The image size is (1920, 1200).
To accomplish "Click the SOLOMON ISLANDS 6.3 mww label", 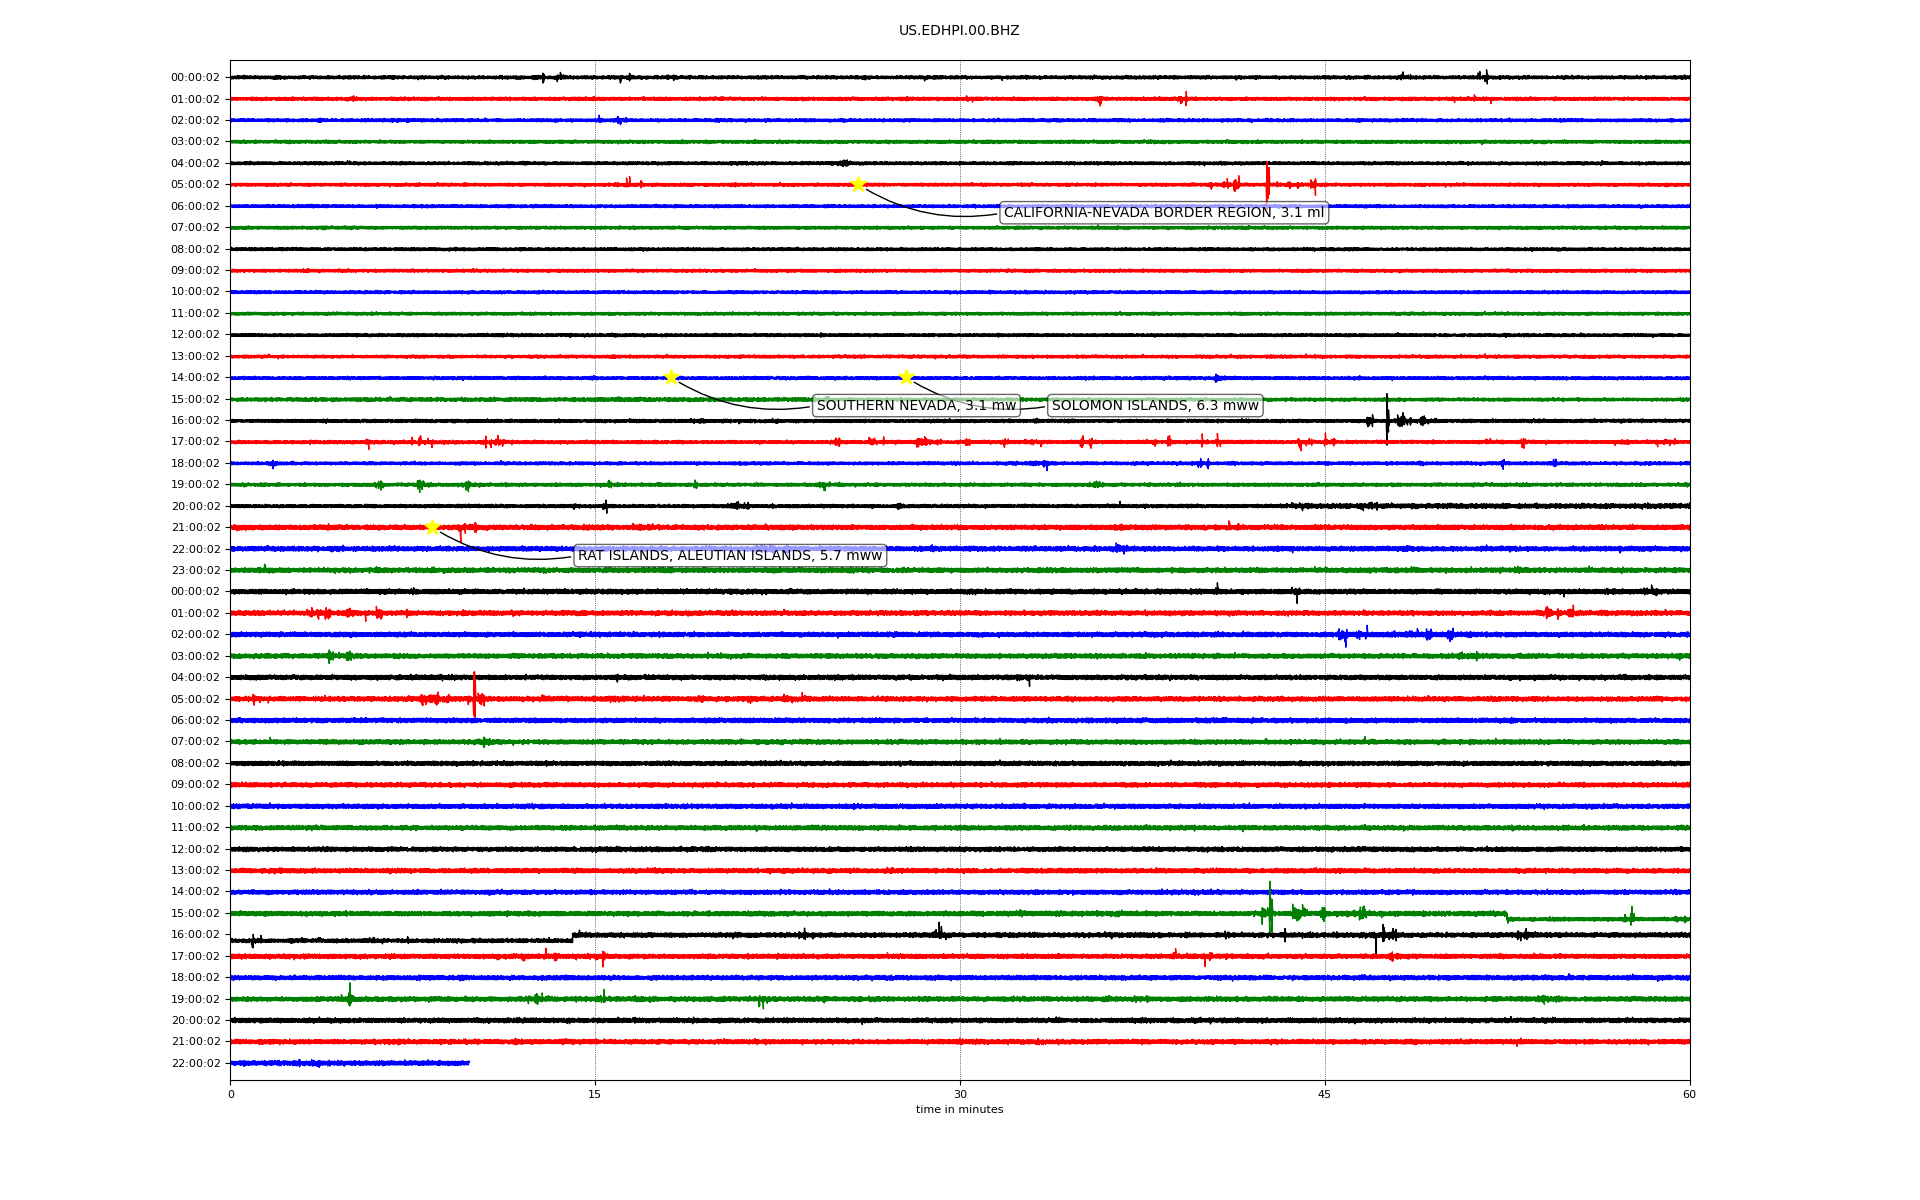I will click(x=1155, y=405).
